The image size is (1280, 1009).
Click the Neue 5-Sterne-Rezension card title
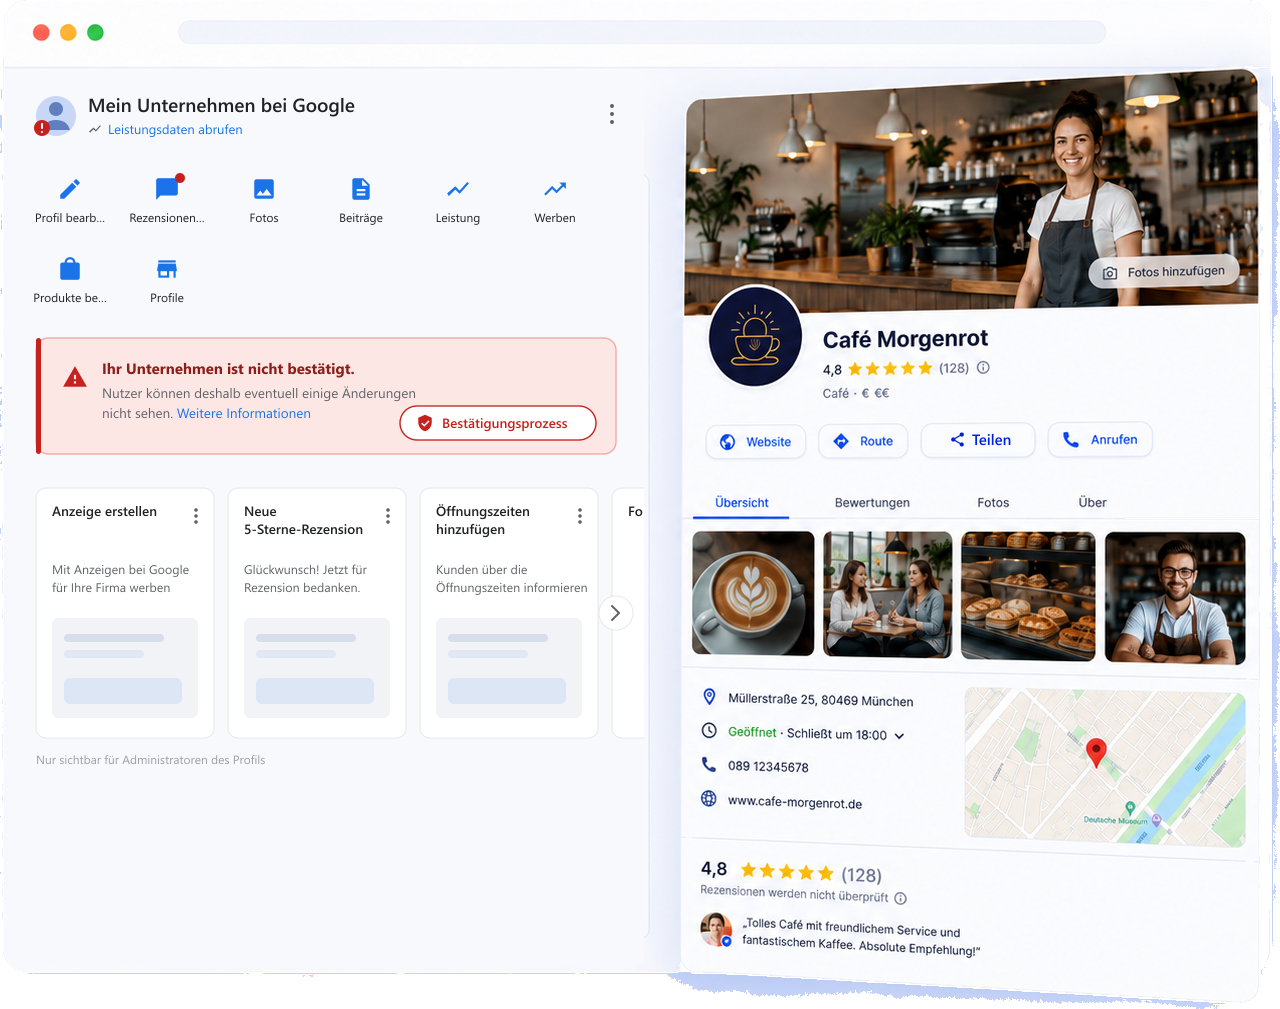pyautogui.click(x=303, y=521)
